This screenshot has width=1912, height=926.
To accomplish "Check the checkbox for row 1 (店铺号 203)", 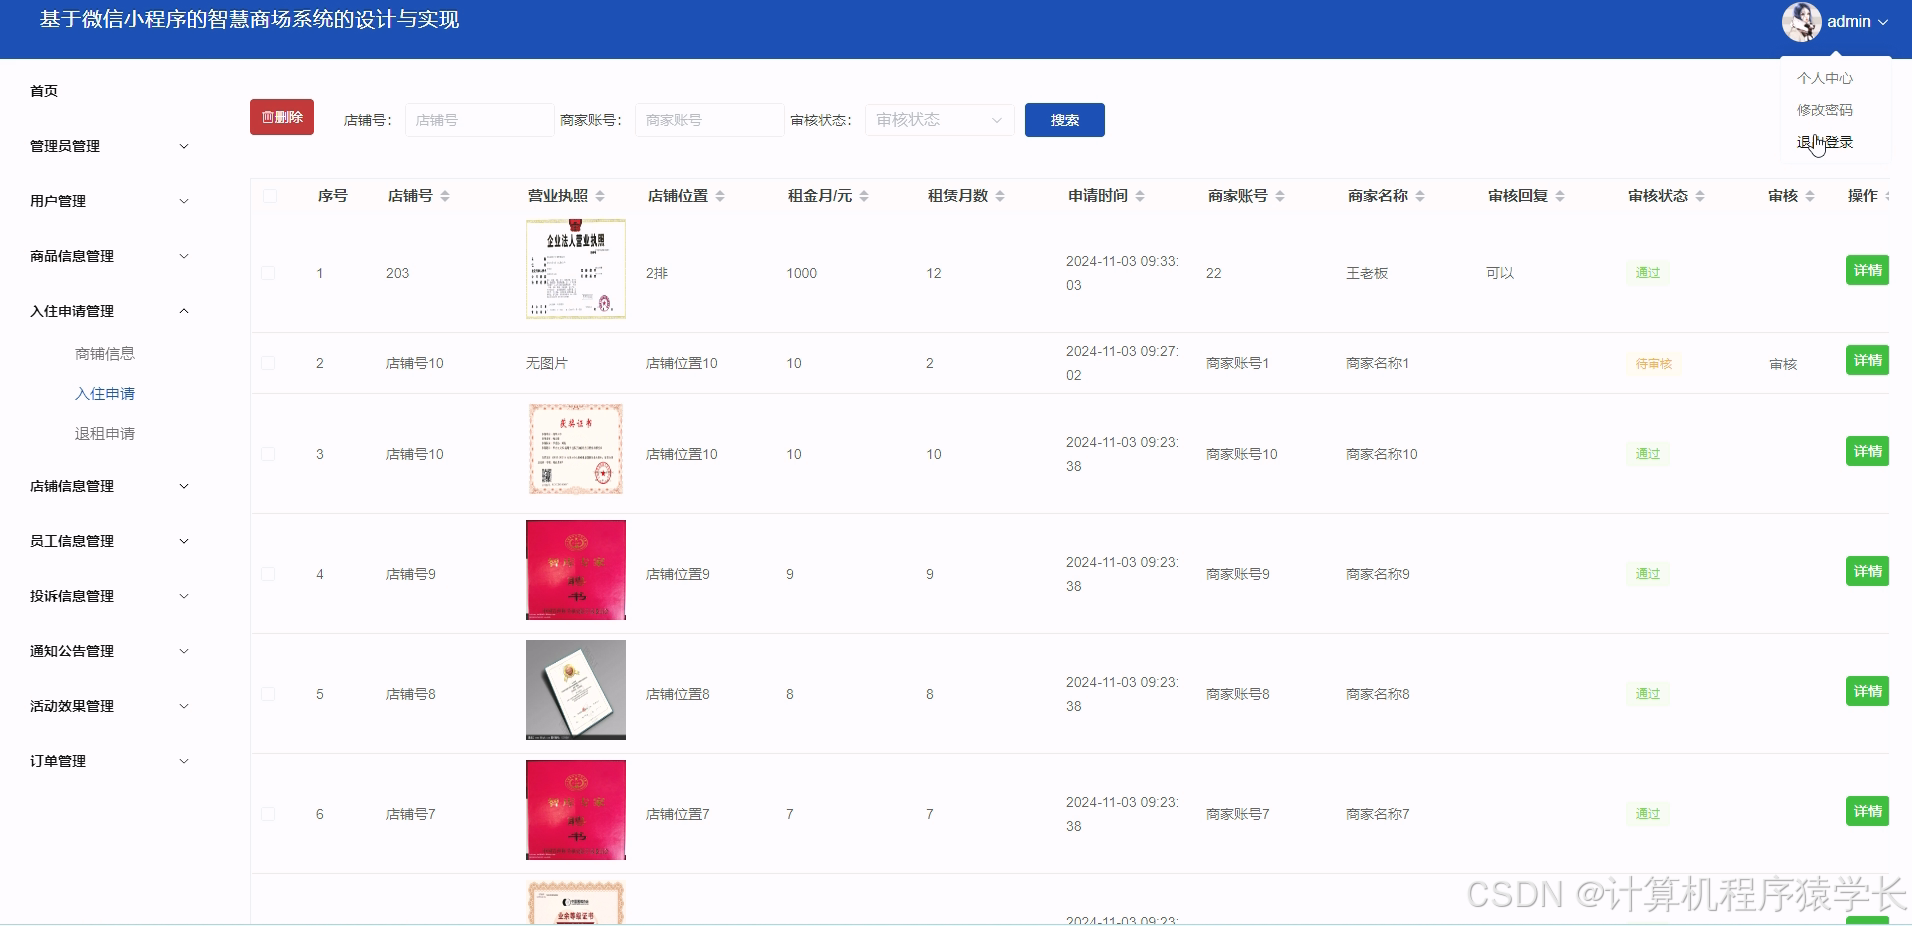I will [x=268, y=272].
